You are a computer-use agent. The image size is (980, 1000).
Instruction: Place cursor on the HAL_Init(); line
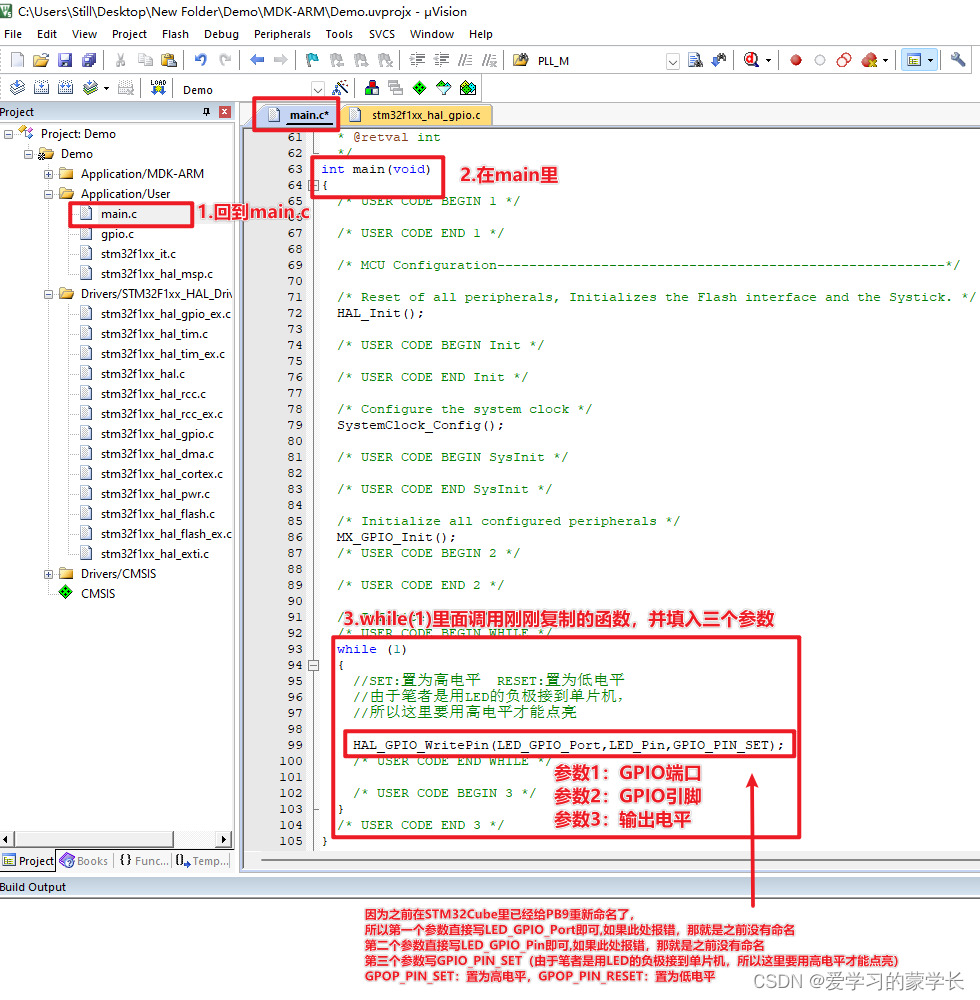tap(380, 313)
